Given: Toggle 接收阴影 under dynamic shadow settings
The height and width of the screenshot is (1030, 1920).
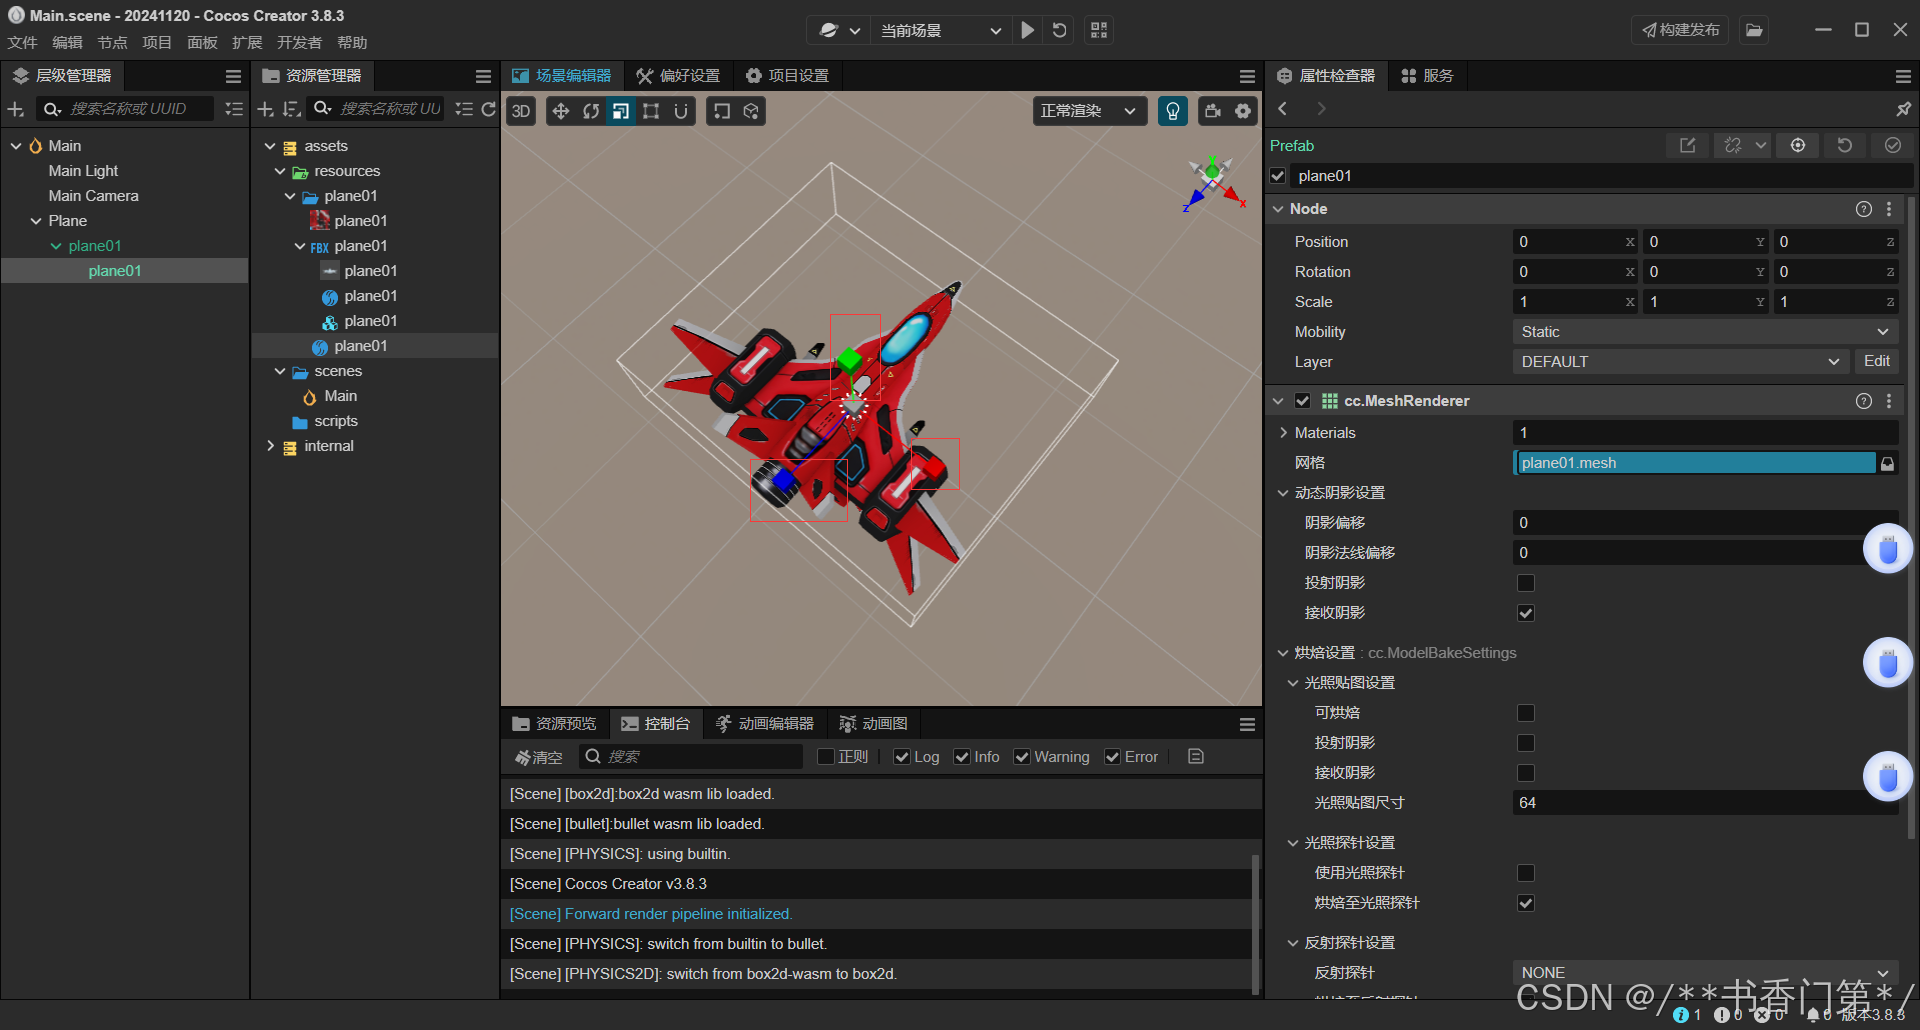Looking at the screenshot, I should (1526, 613).
